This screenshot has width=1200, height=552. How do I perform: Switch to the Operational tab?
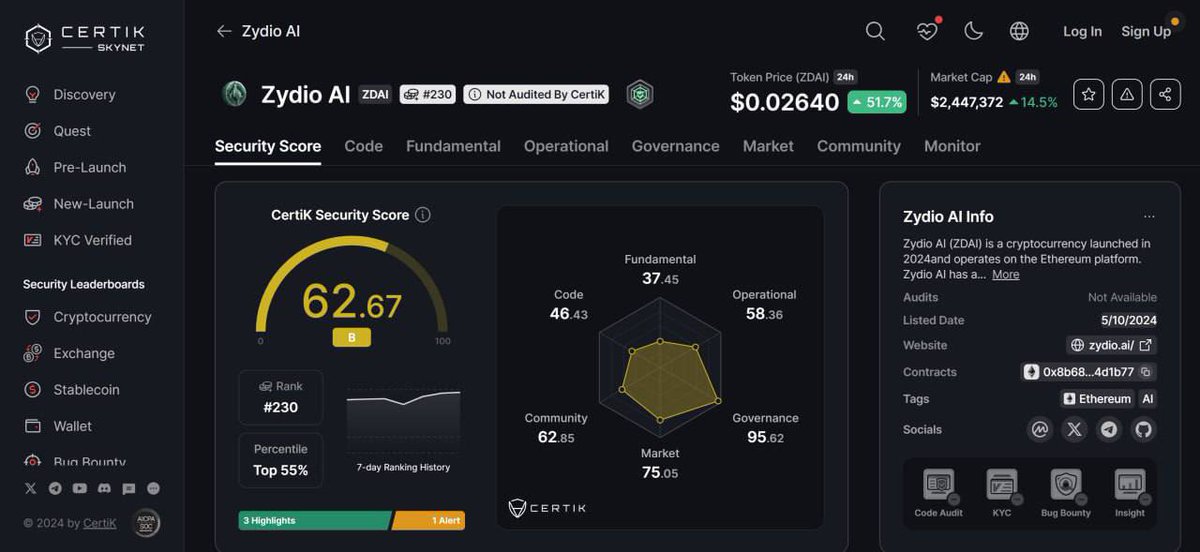pos(566,146)
